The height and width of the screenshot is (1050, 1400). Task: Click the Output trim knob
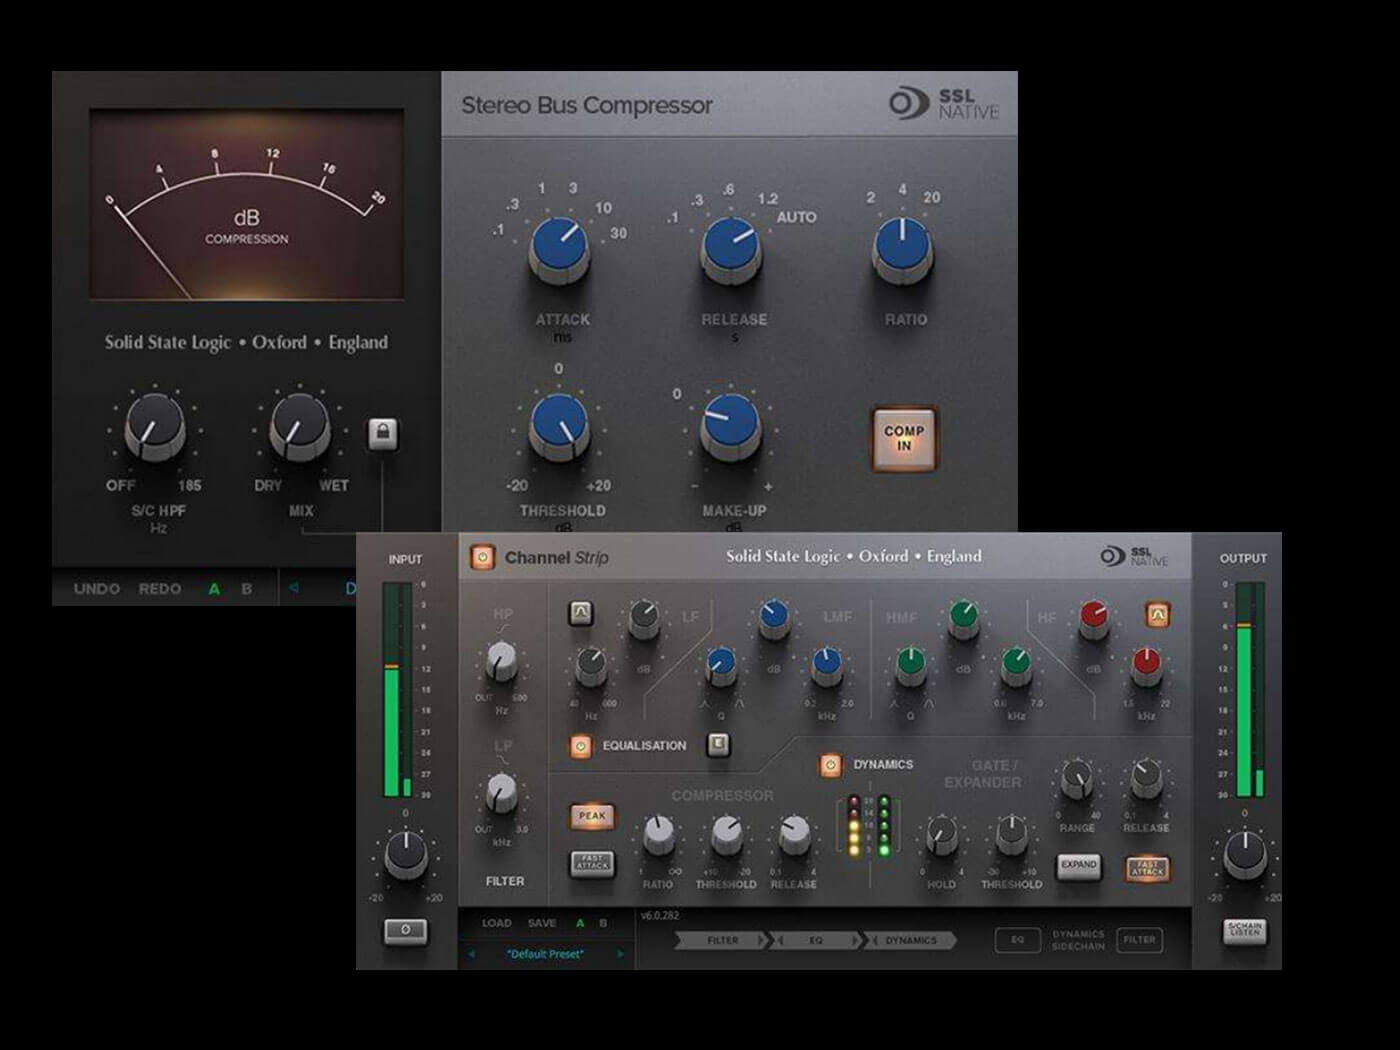point(1244,856)
